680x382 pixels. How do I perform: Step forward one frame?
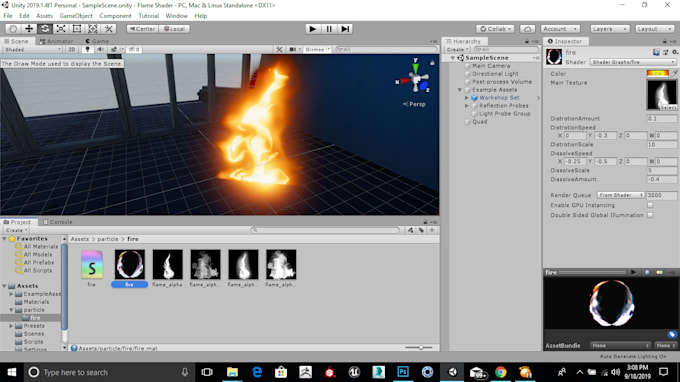point(345,29)
